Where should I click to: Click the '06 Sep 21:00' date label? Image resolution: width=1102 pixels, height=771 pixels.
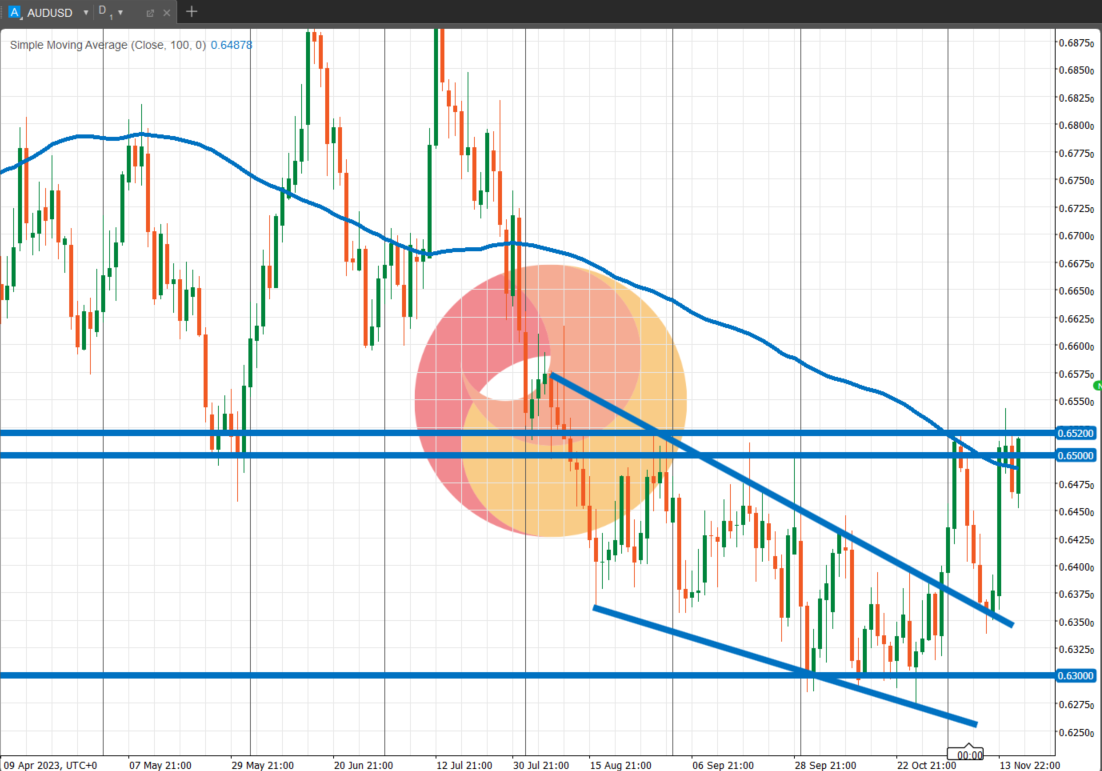click(x=722, y=765)
